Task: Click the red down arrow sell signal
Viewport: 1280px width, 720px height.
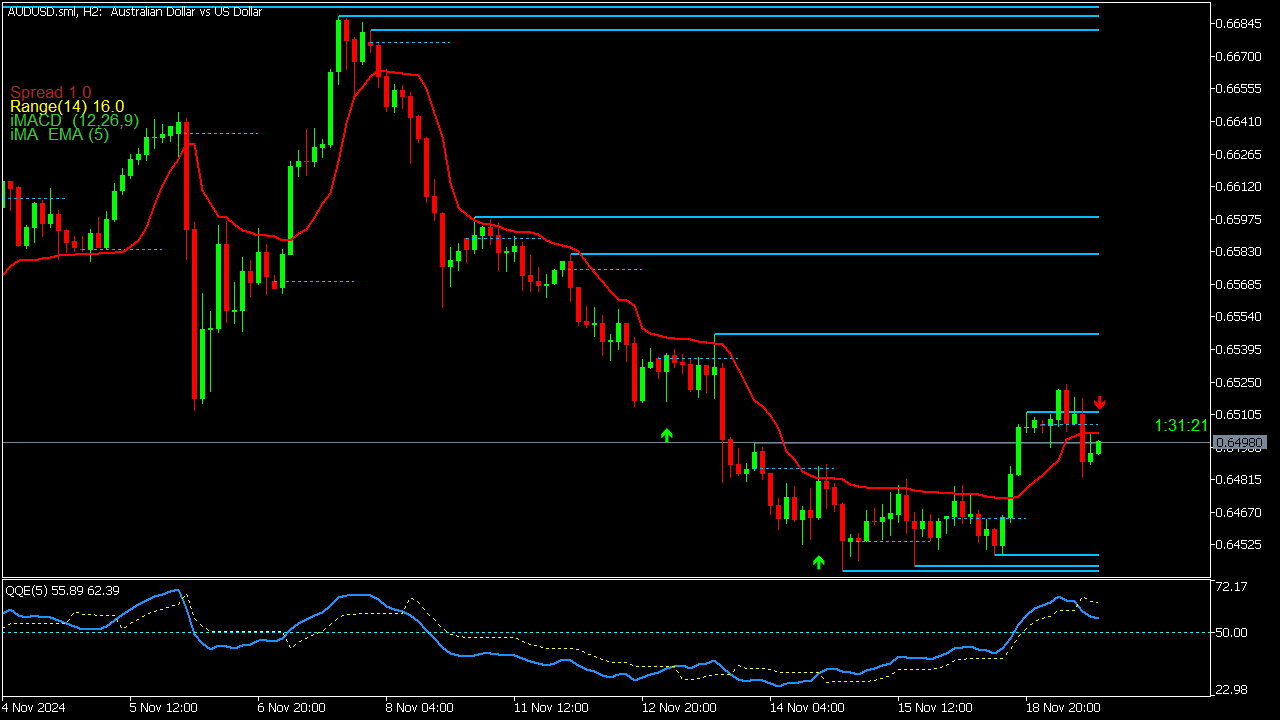Action: [x=1099, y=402]
